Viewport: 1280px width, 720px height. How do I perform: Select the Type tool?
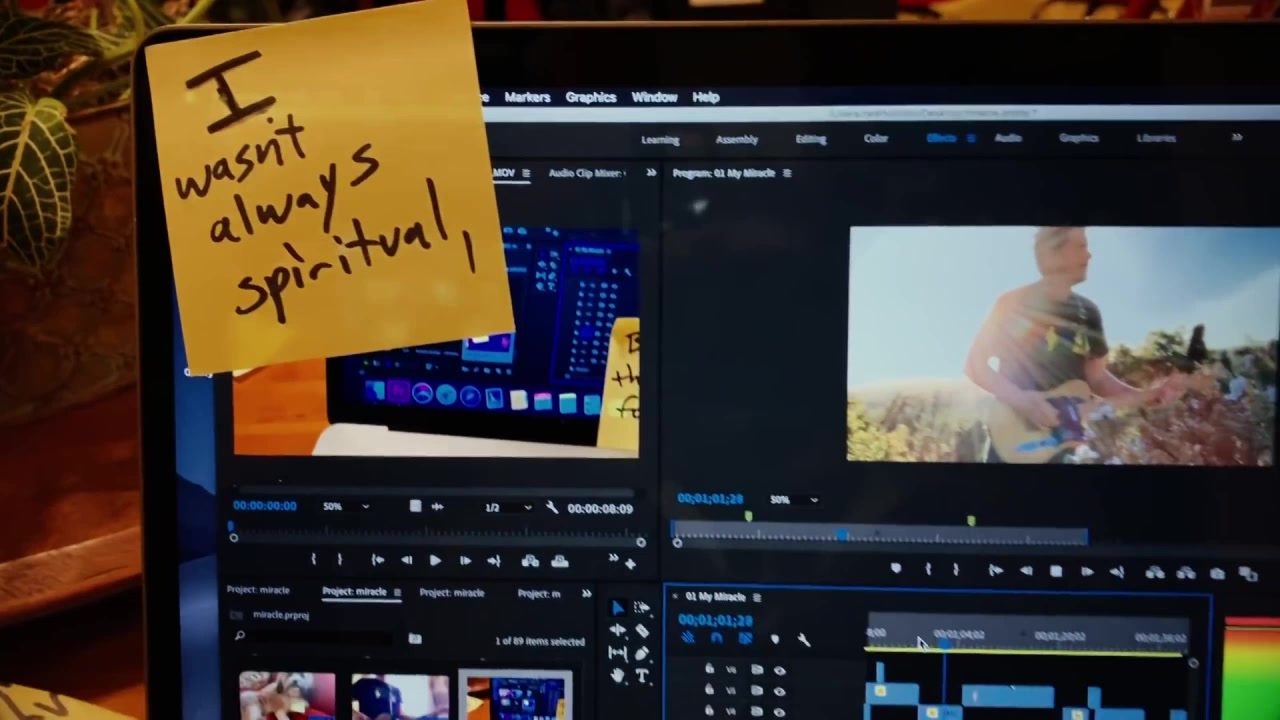[641, 676]
